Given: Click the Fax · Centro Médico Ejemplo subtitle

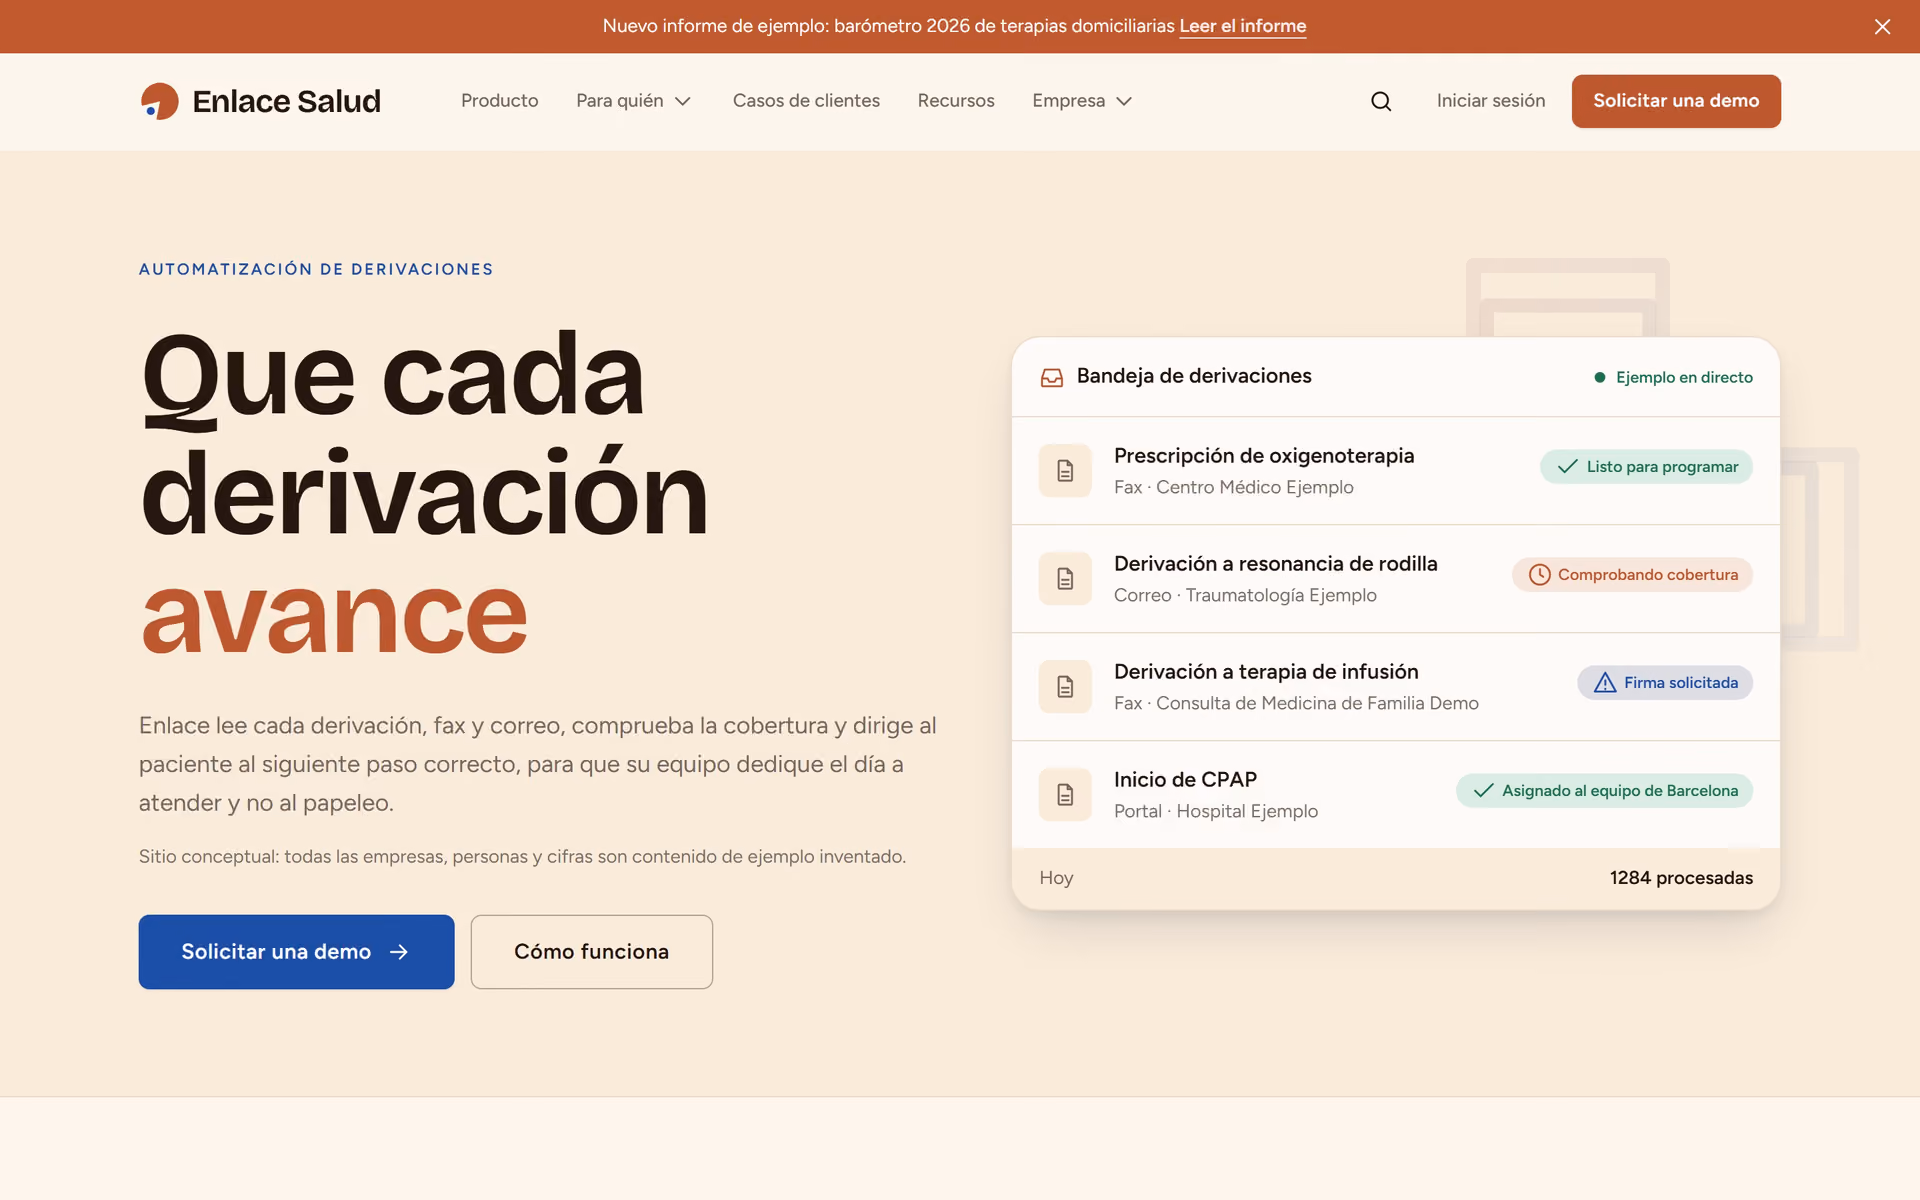Looking at the screenshot, I should (1234, 487).
